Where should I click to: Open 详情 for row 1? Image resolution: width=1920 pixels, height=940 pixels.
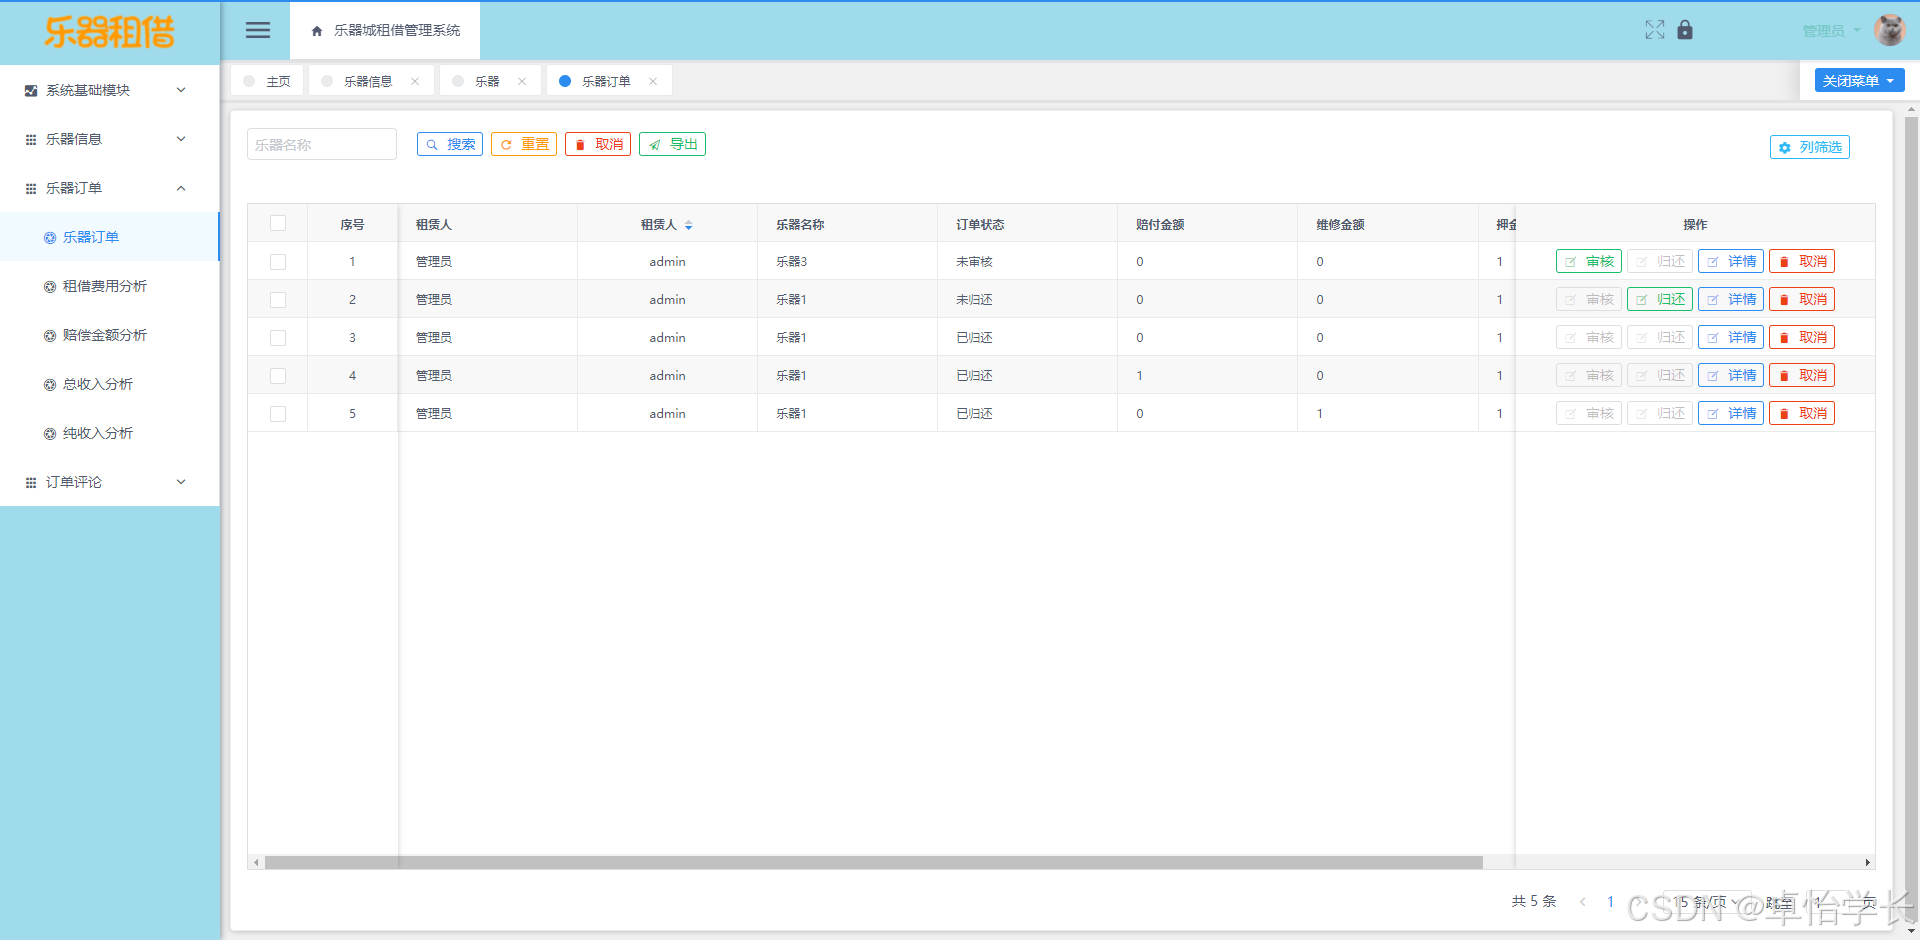[x=1731, y=261]
